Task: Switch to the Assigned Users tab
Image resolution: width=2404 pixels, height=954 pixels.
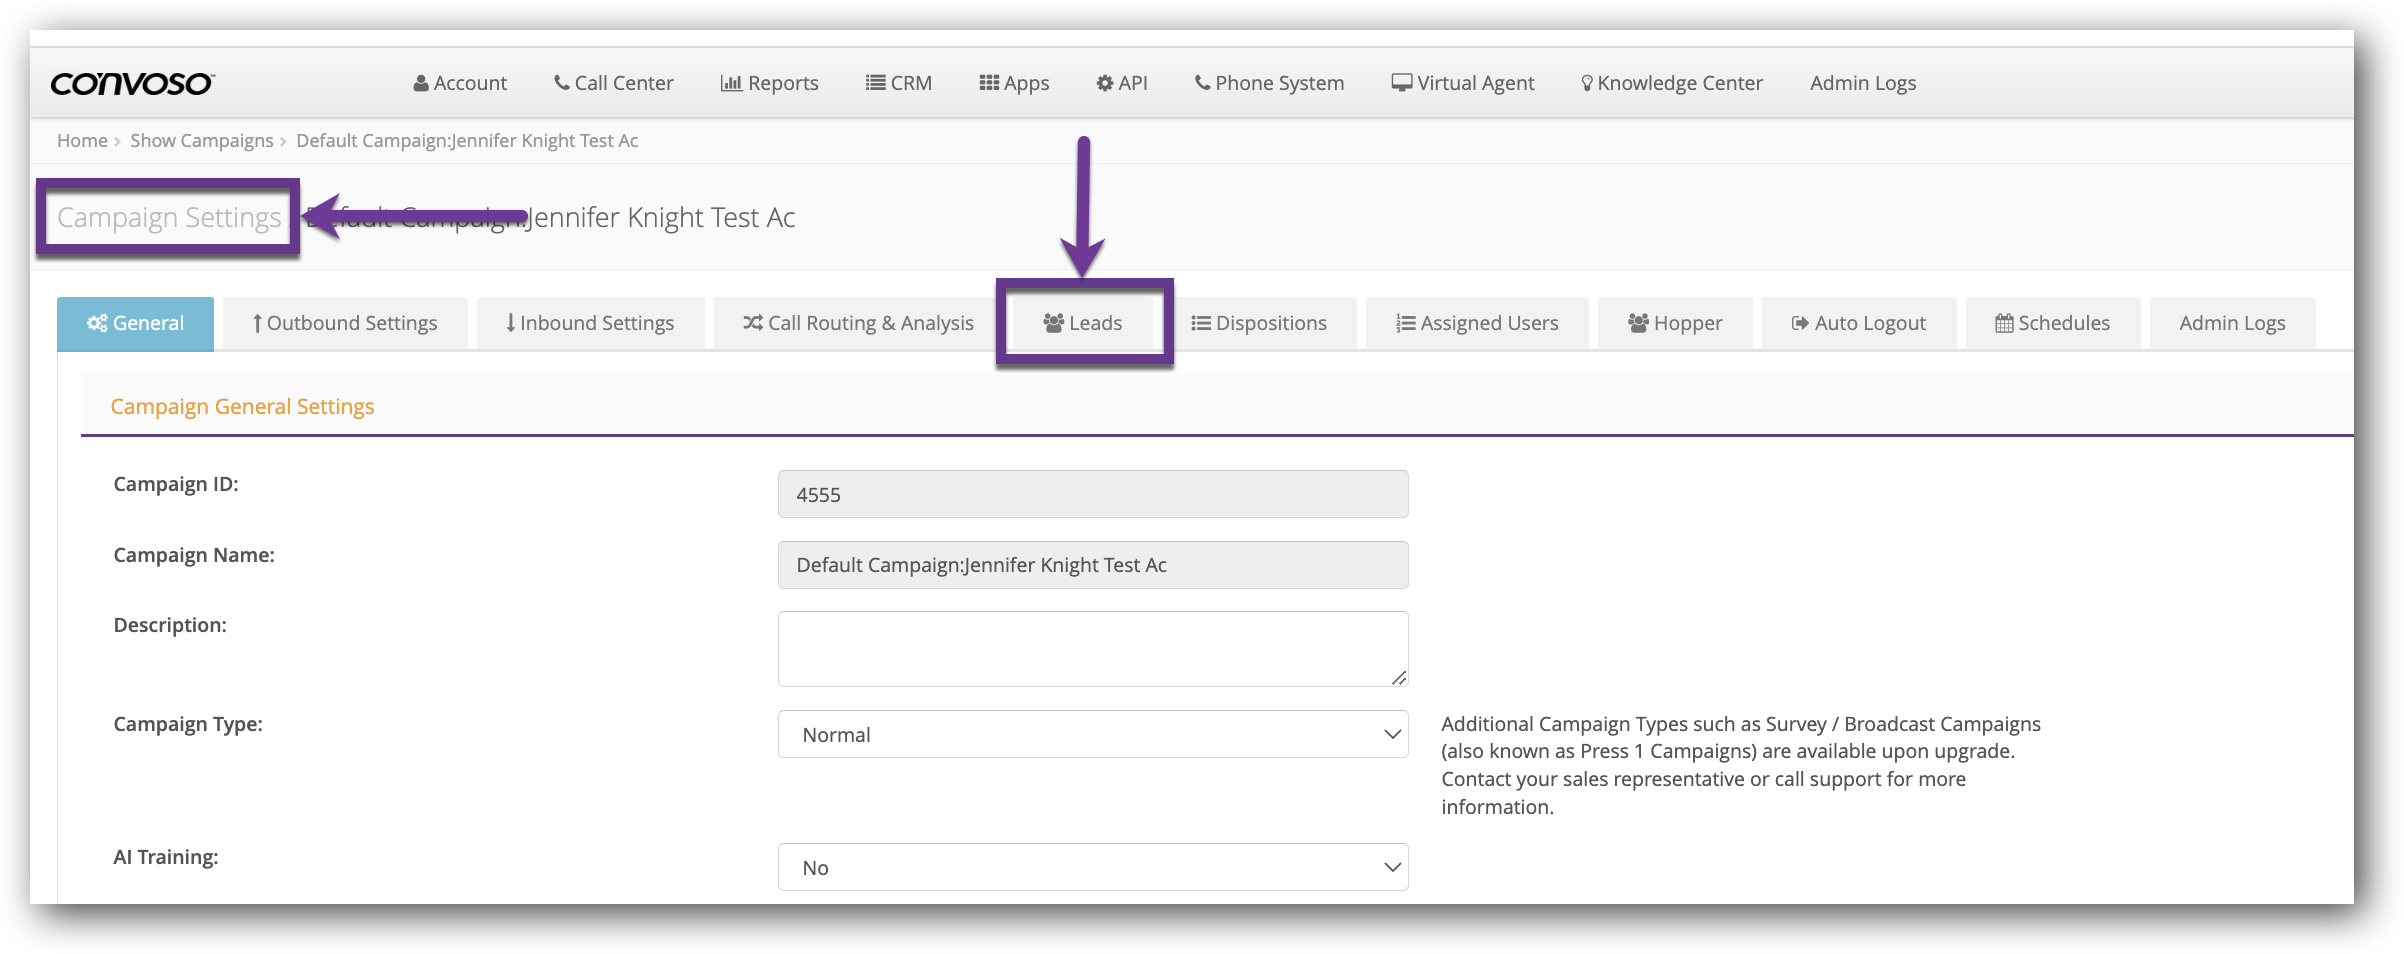Action: coord(1477,323)
